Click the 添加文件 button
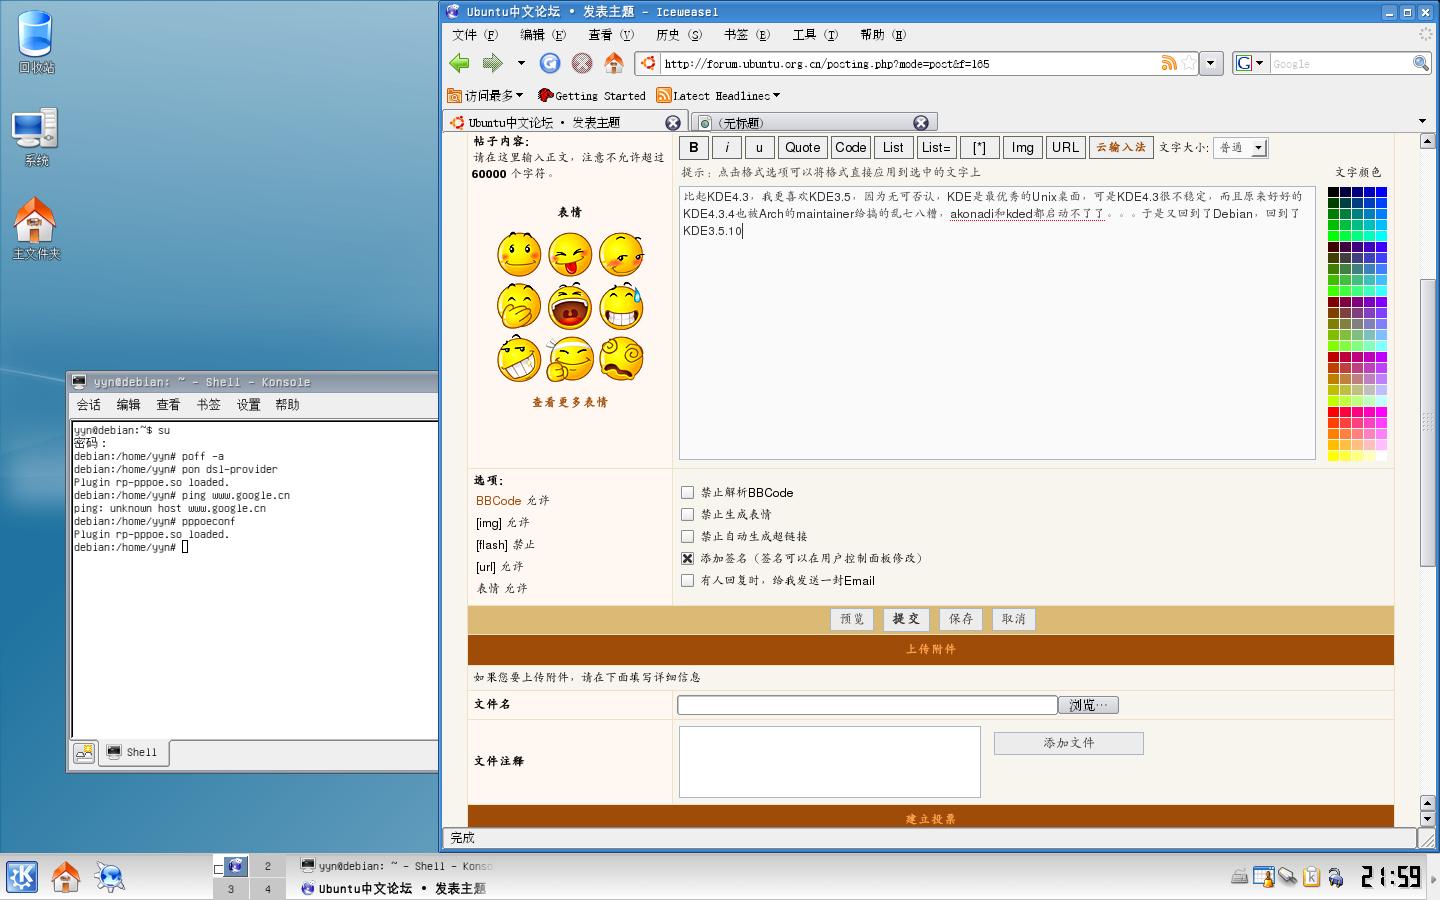The image size is (1440, 900). click(x=1068, y=743)
